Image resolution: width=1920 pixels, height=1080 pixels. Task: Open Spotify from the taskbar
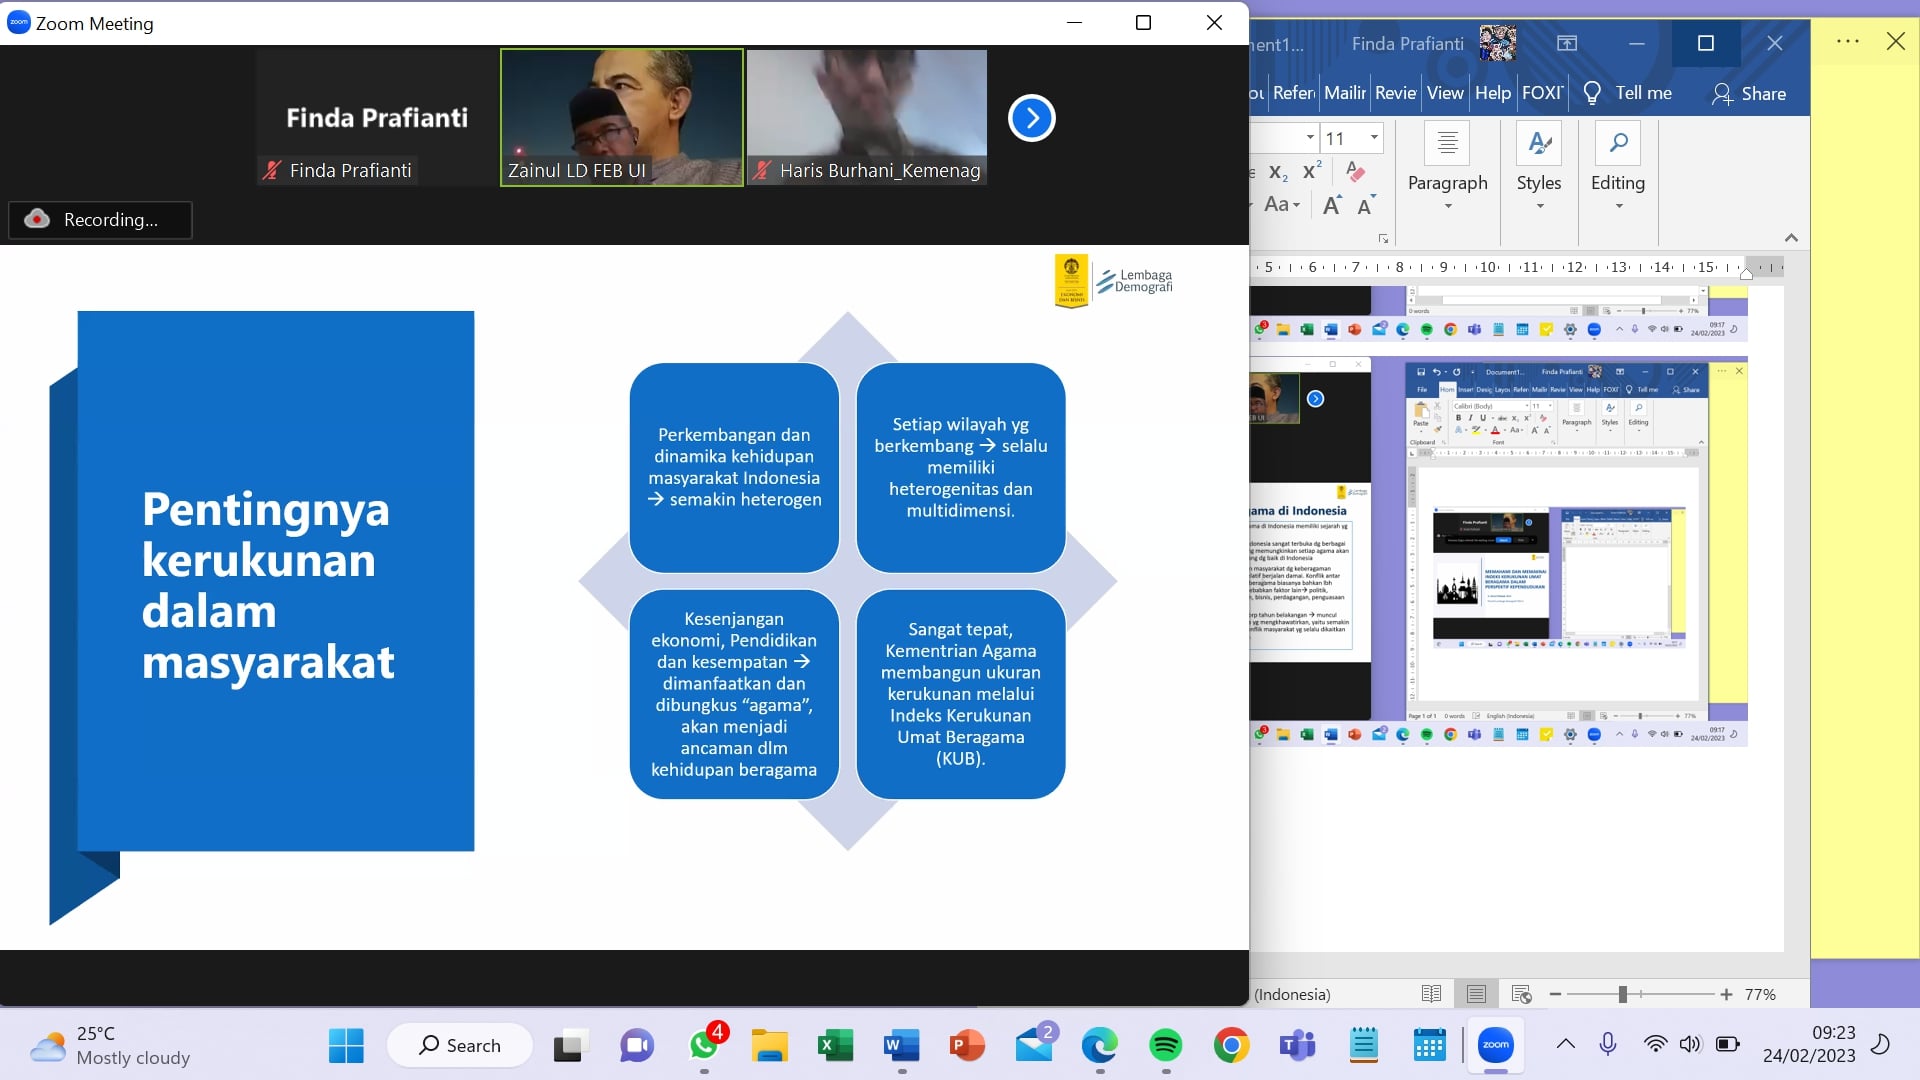[1165, 1046]
